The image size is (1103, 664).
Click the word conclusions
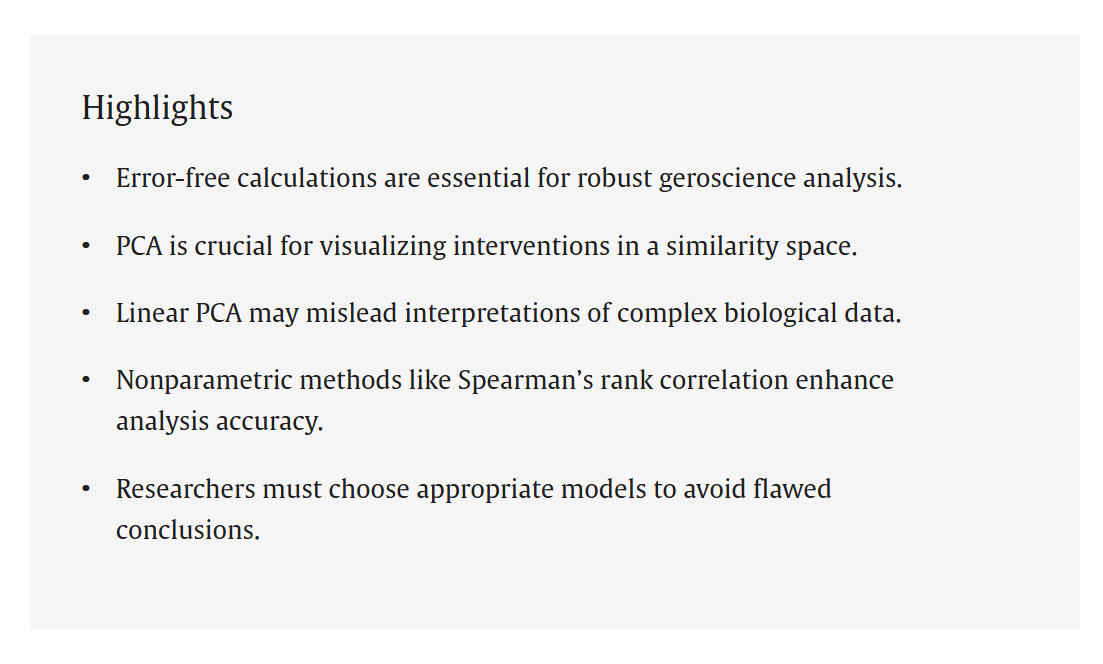point(188,530)
